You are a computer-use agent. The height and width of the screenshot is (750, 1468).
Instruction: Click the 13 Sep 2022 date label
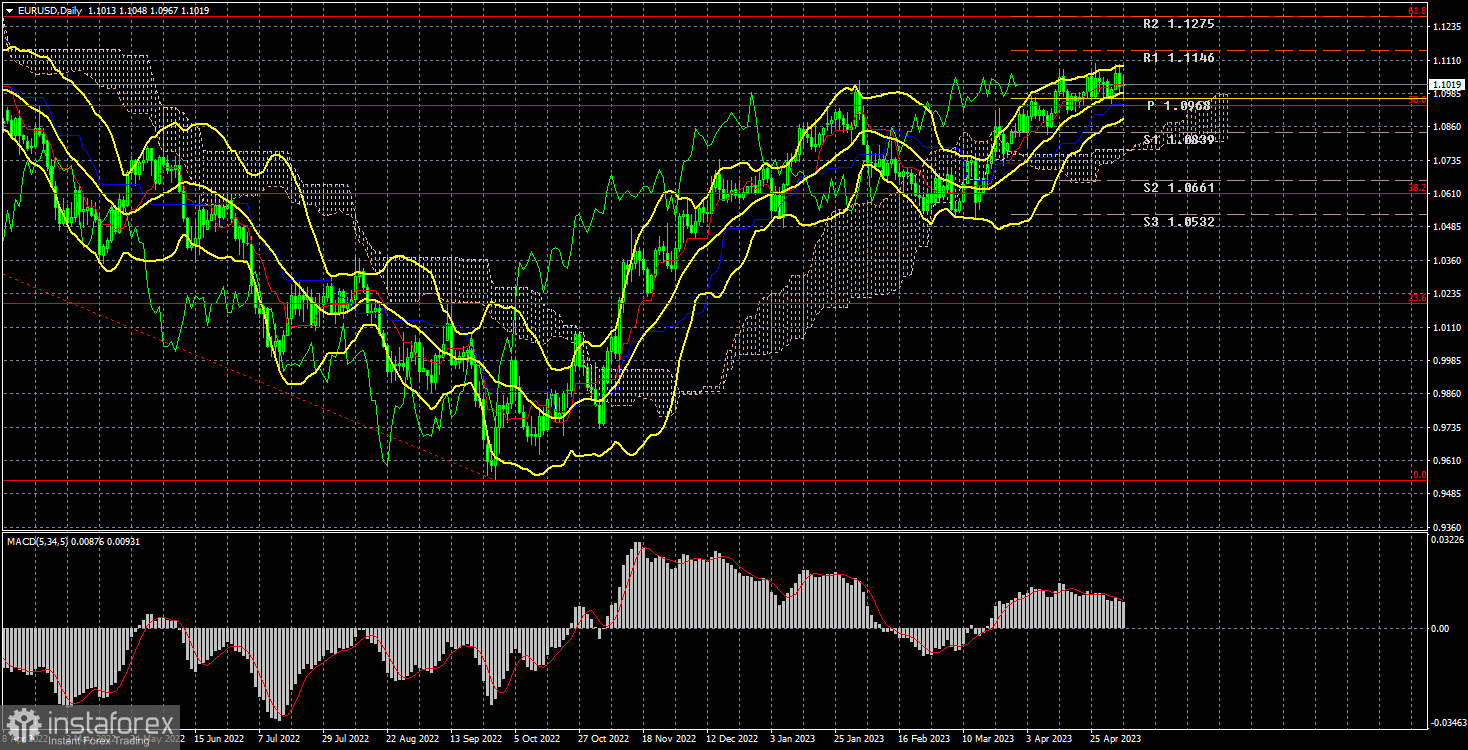tap(475, 739)
